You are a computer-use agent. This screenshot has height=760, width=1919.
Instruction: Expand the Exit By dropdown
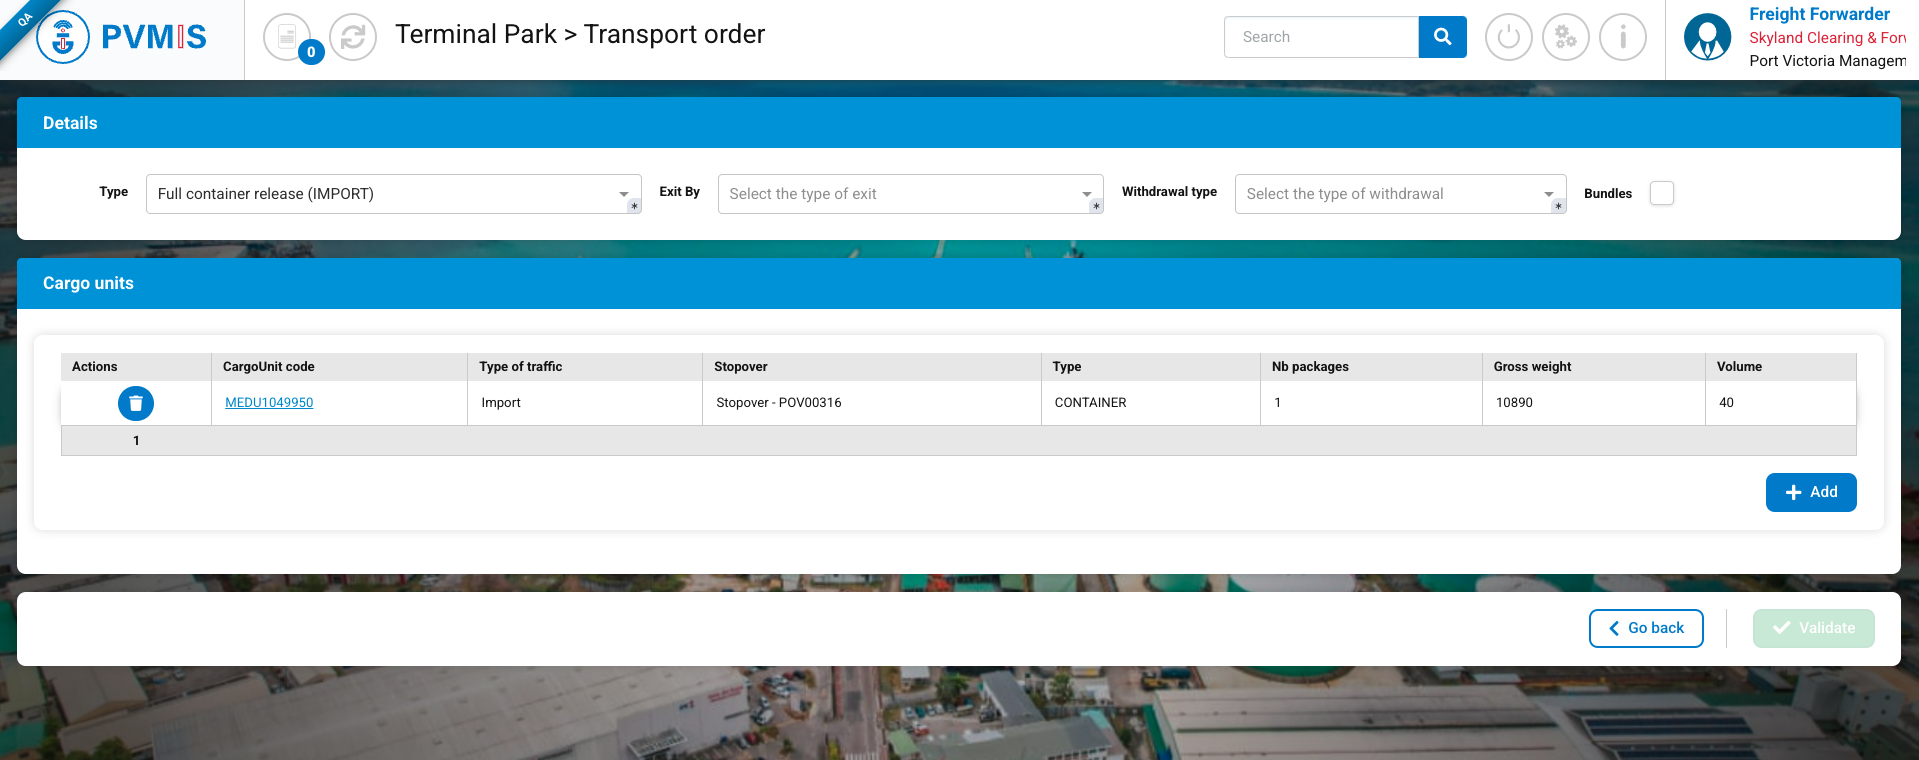pyautogui.click(x=909, y=194)
